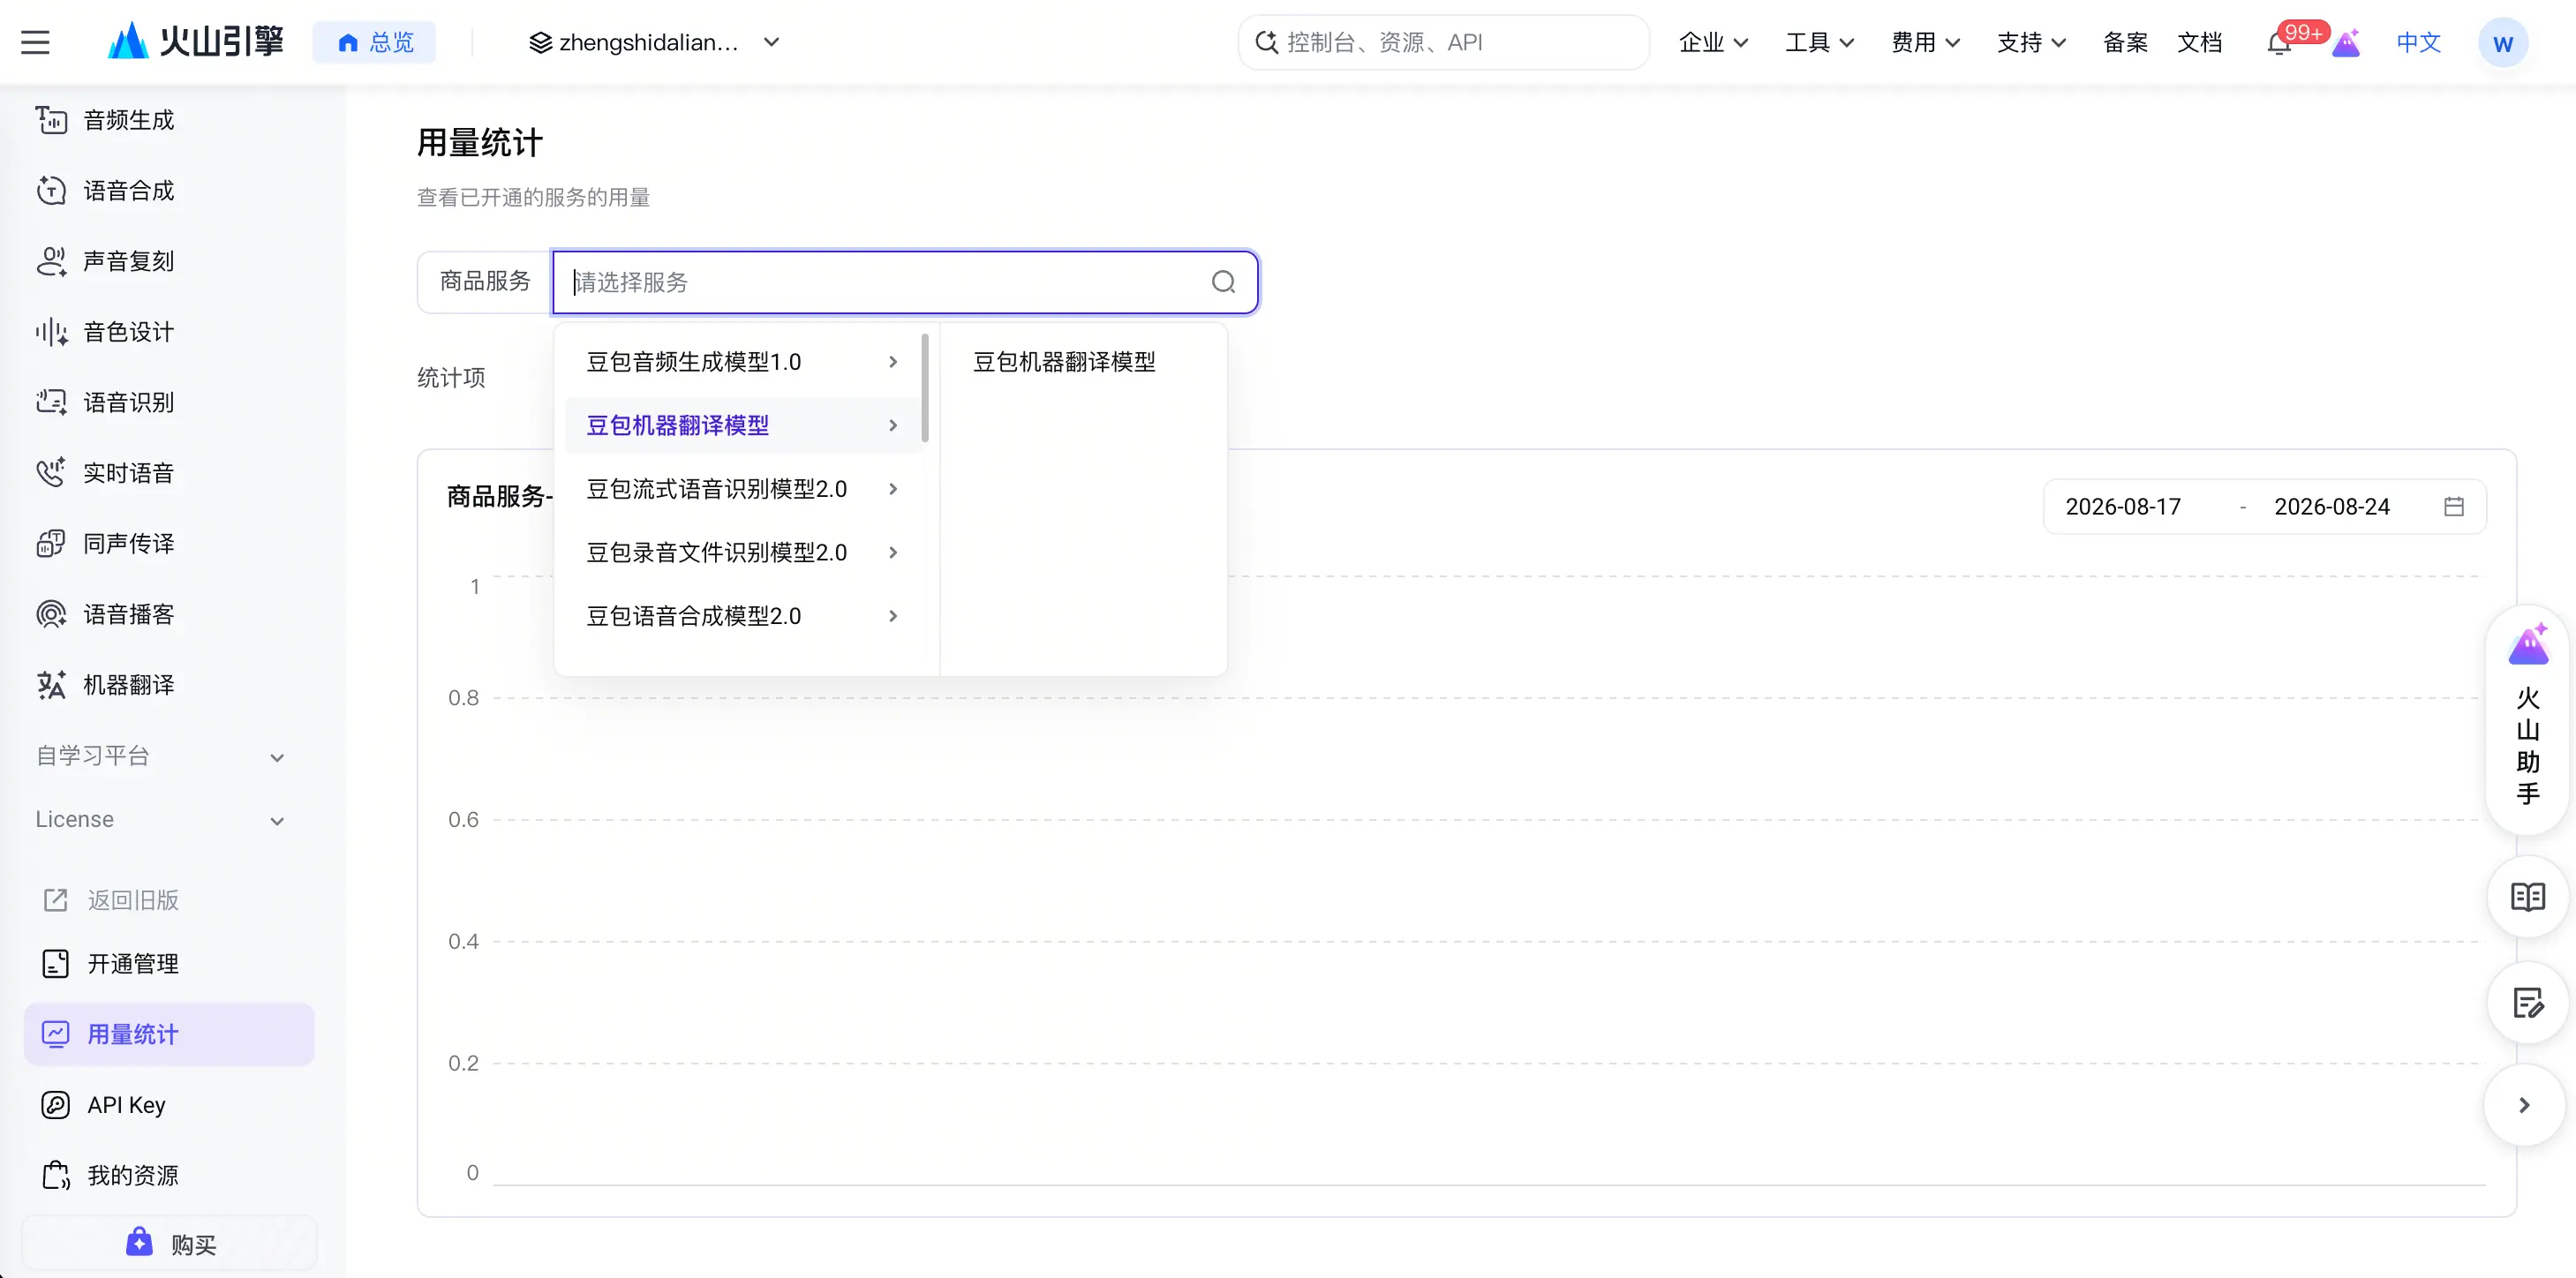The image size is (2576, 1278).
Task: Open the zhengshidalian project dropdown
Action: [x=653, y=42]
